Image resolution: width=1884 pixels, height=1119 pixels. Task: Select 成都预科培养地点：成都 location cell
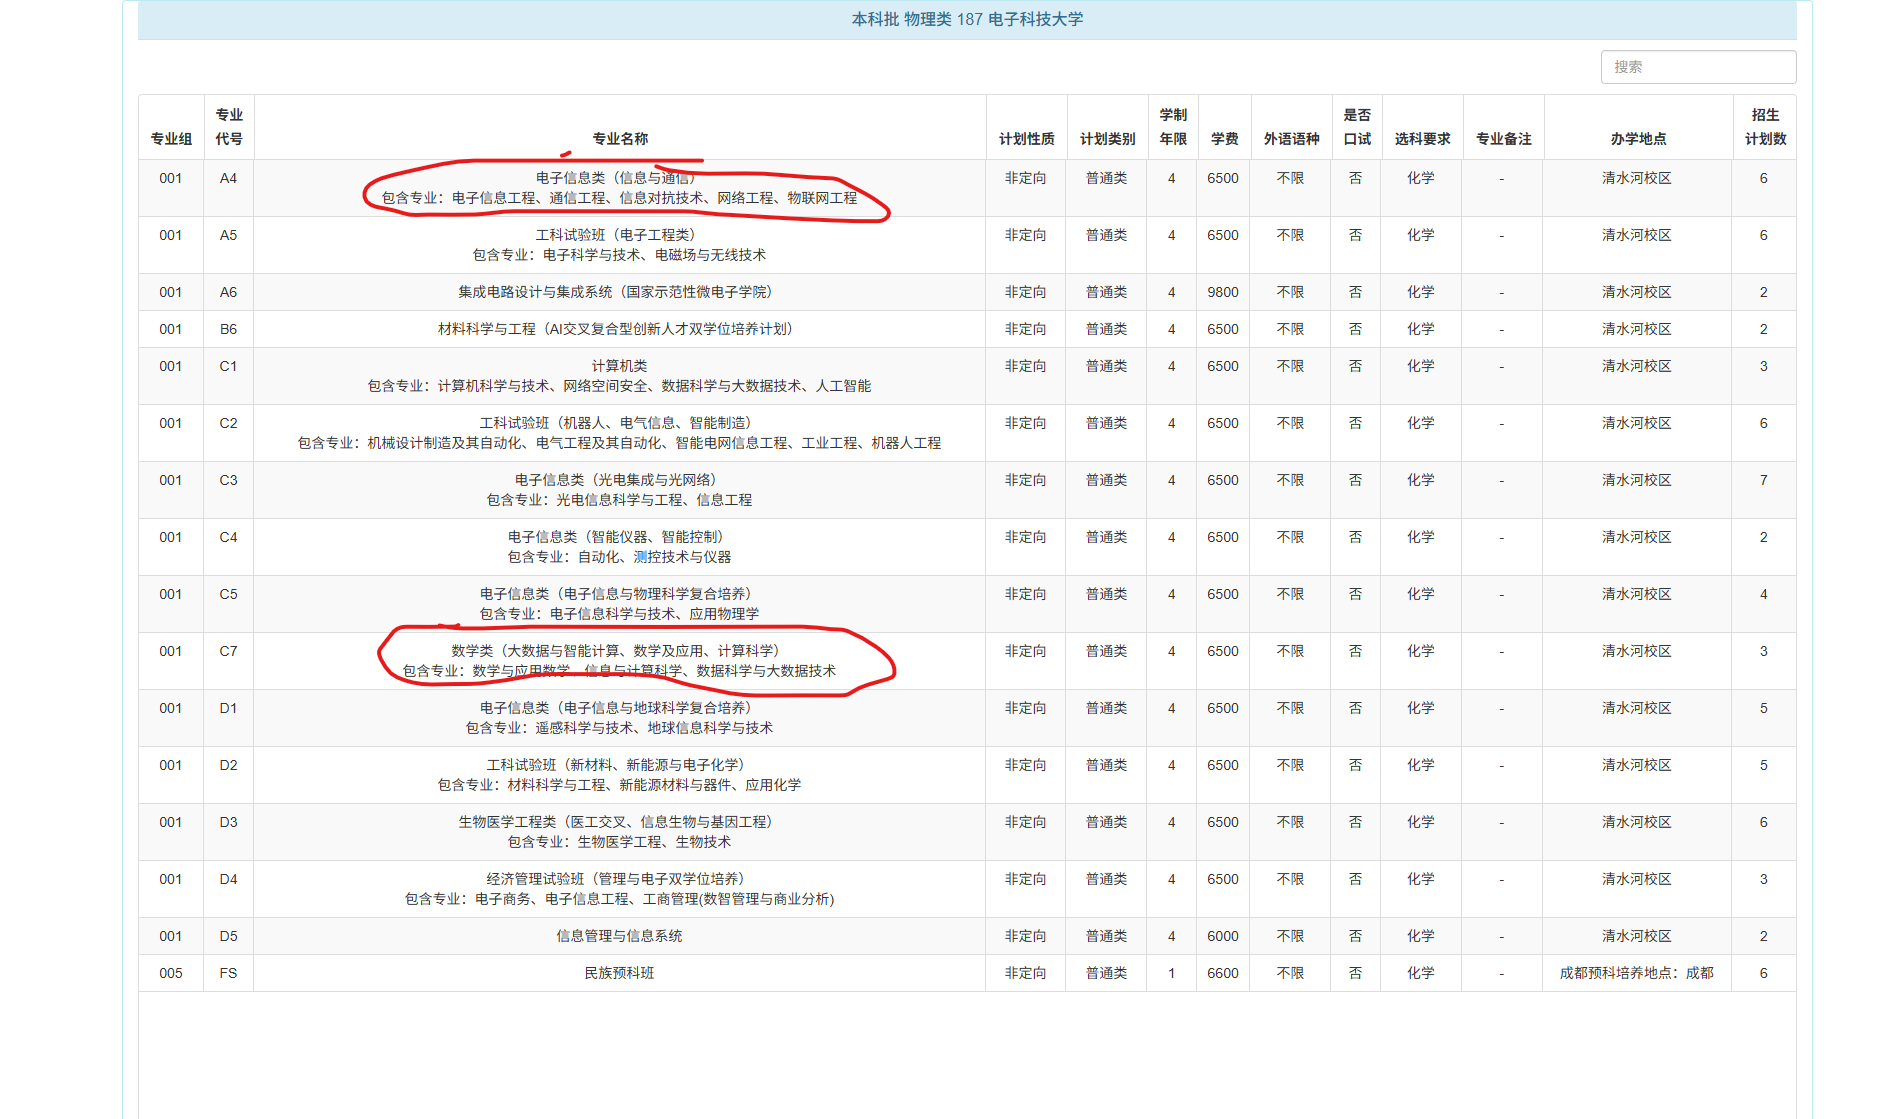click(x=1637, y=973)
